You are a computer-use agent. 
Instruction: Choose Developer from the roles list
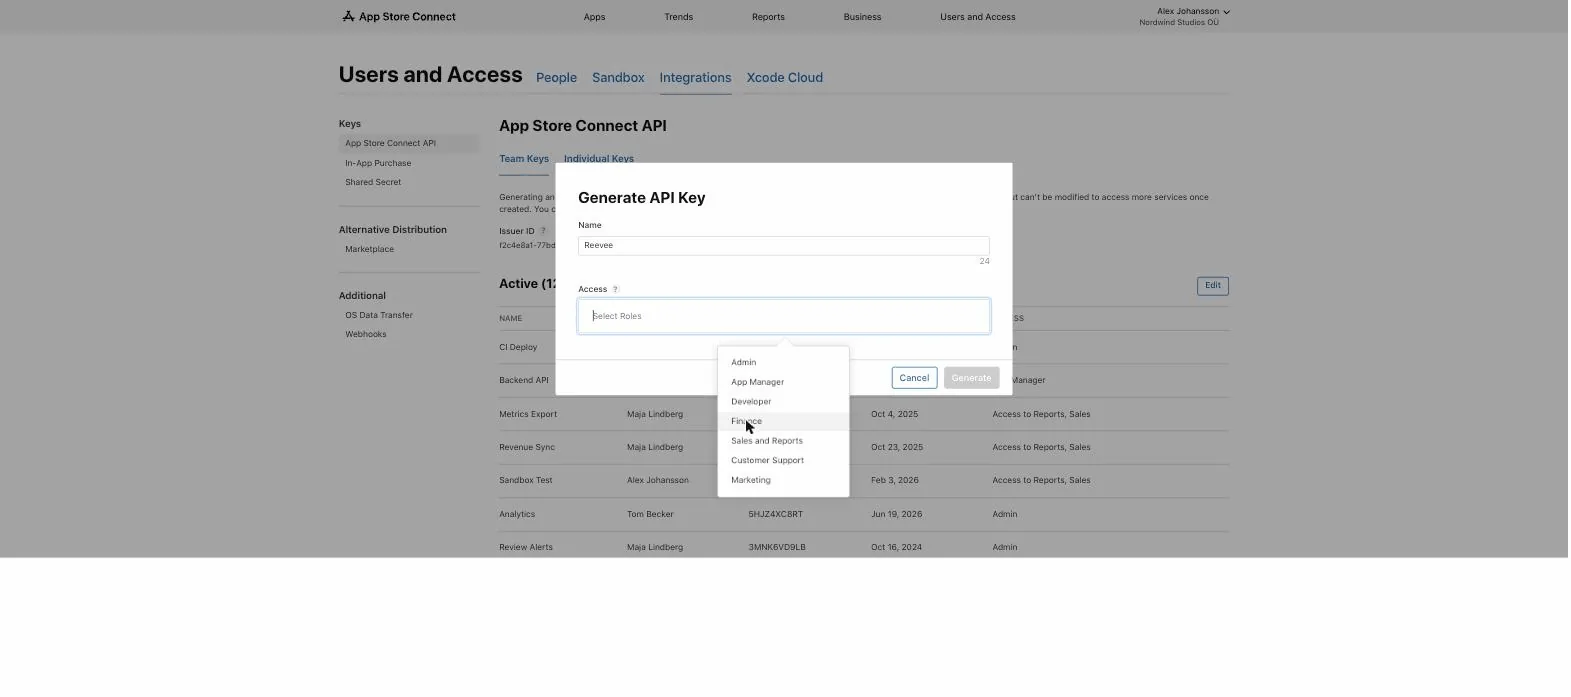[x=784, y=401]
